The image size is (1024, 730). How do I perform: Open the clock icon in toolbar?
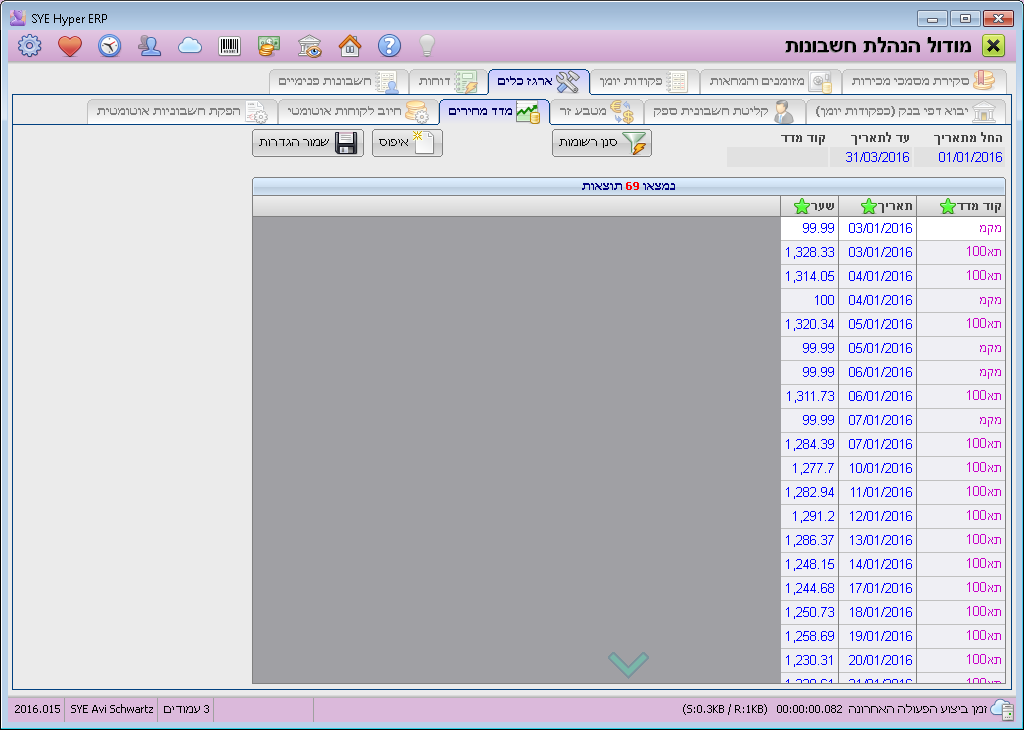(x=110, y=46)
